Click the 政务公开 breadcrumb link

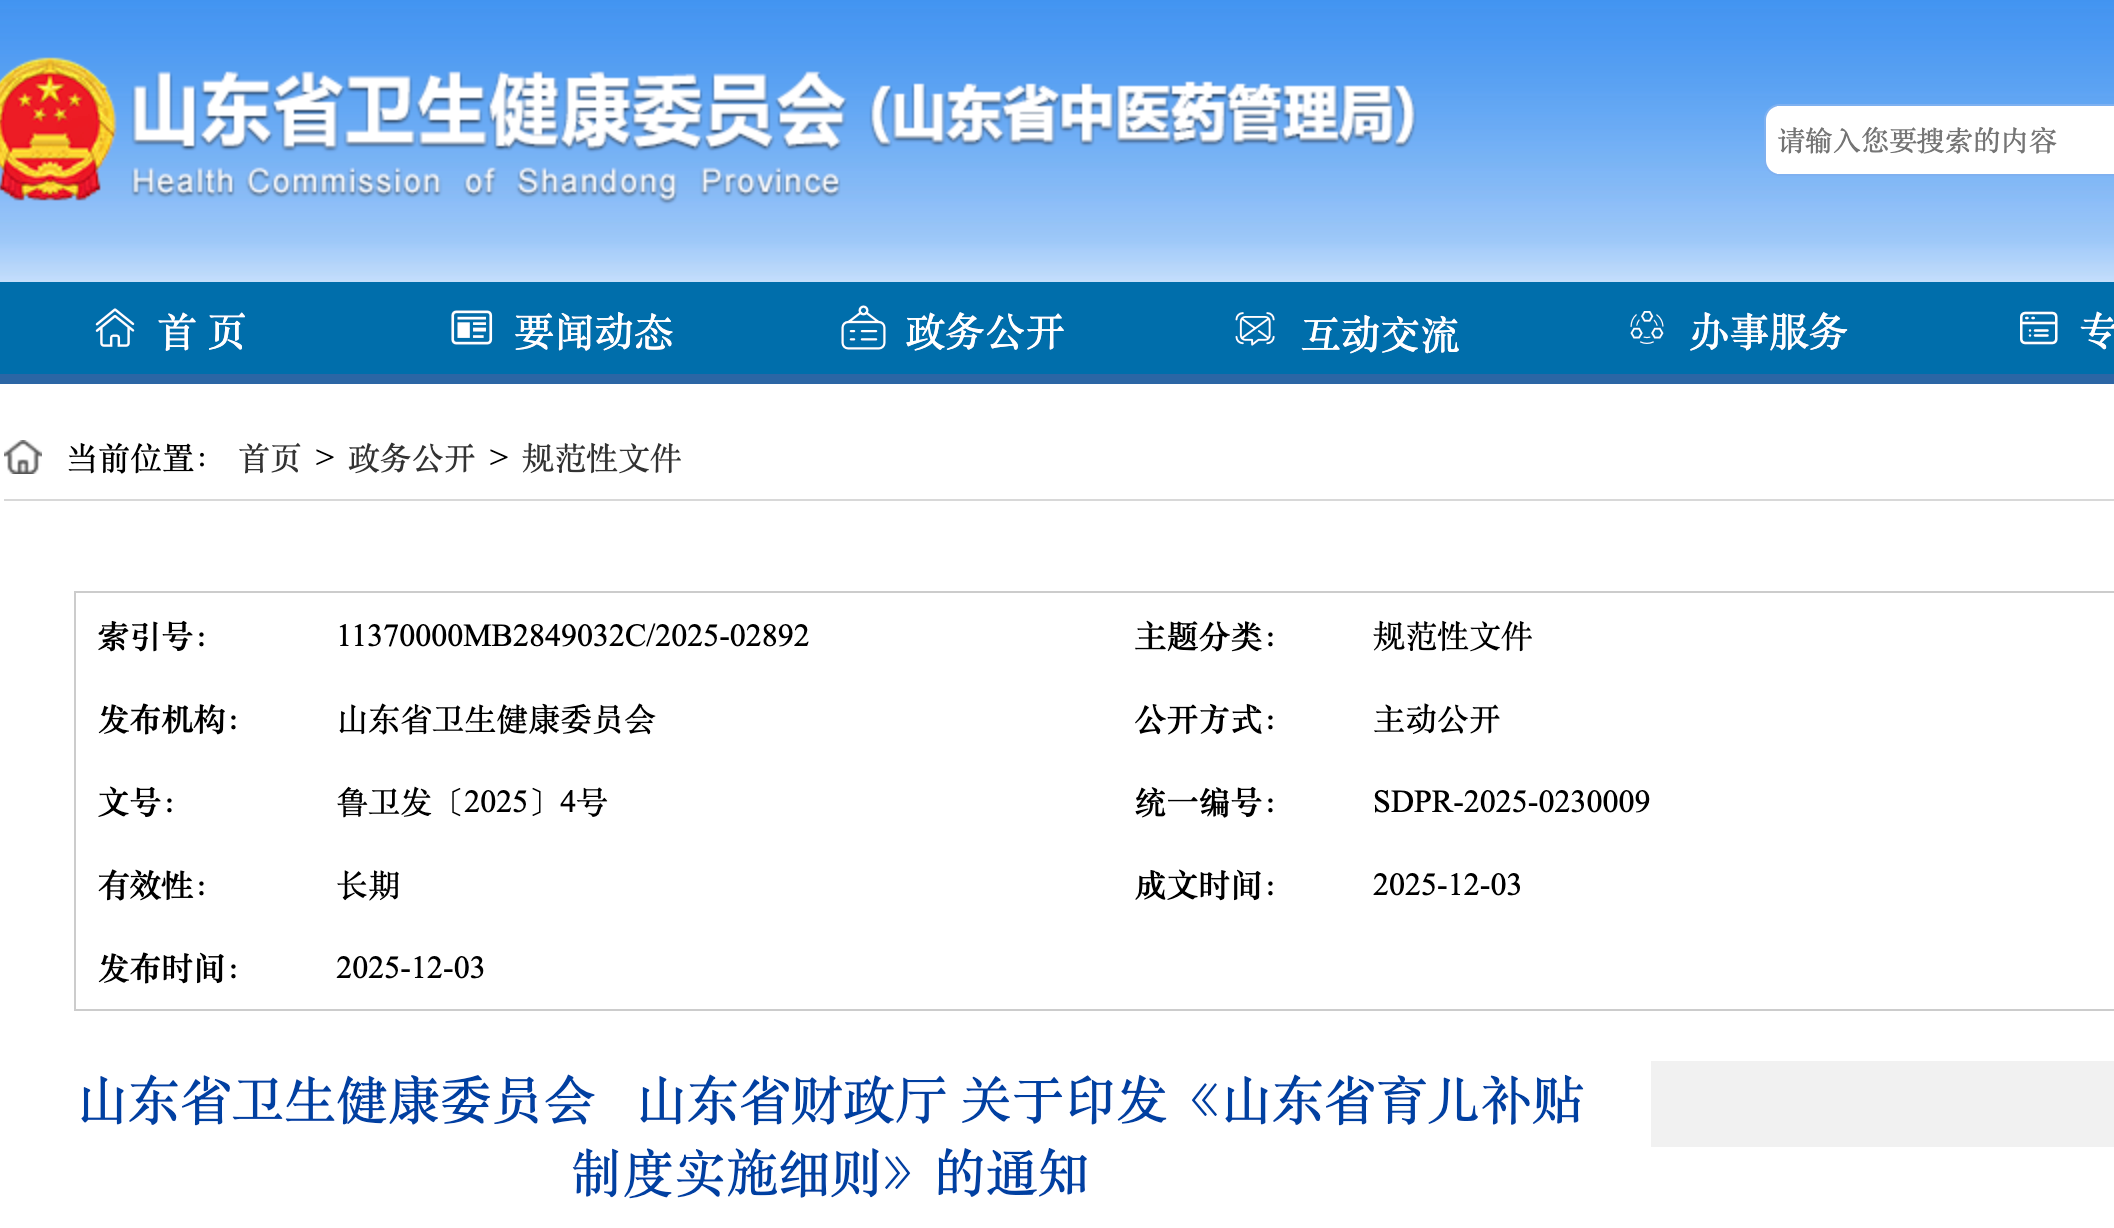click(411, 459)
